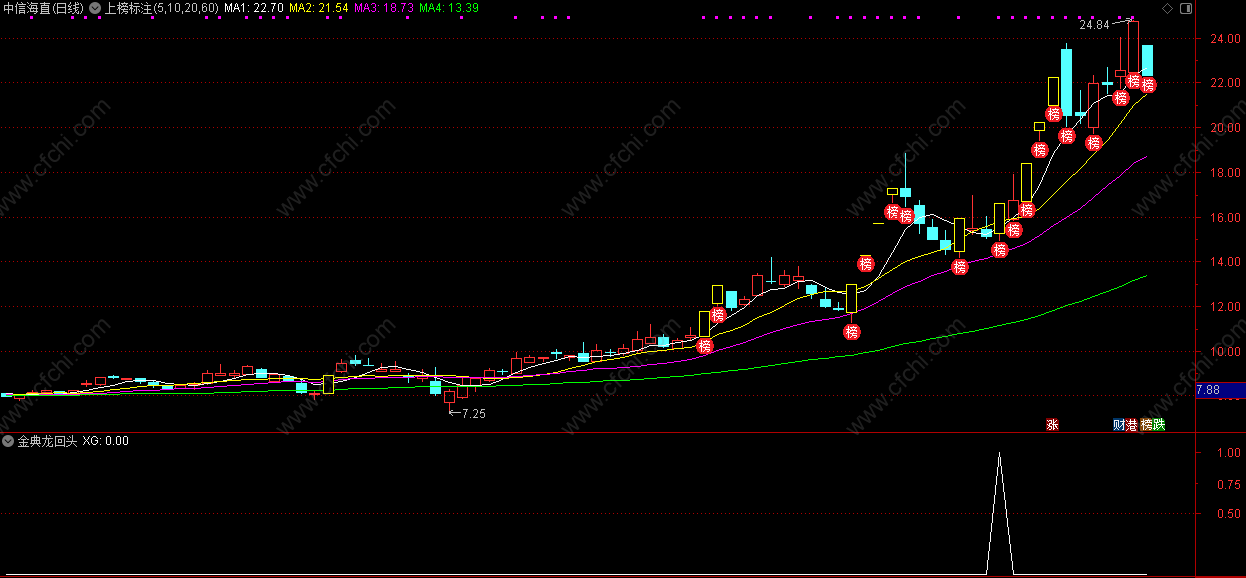Click the brown 榜 event marker
Image resolution: width=1246 pixels, height=578 pixels.
[1146, 425]
